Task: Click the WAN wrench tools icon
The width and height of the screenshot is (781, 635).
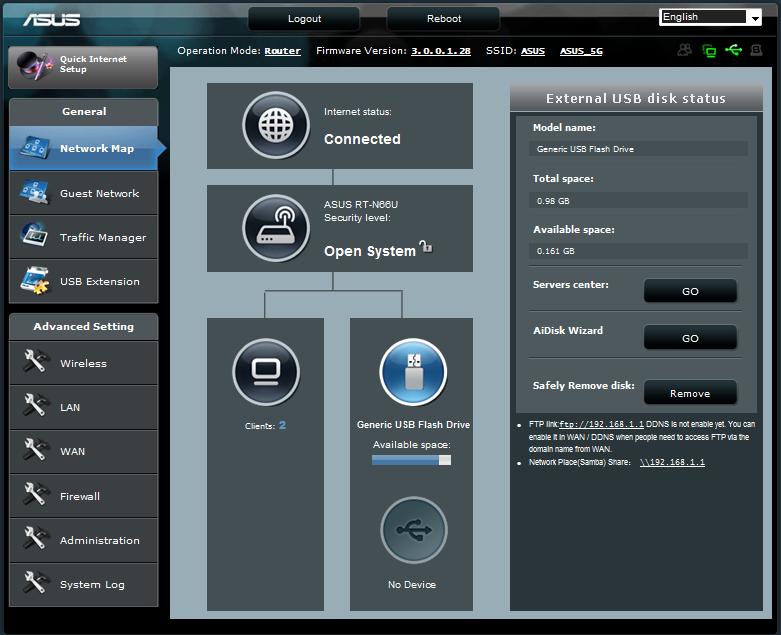Action: tap(35, 449)
